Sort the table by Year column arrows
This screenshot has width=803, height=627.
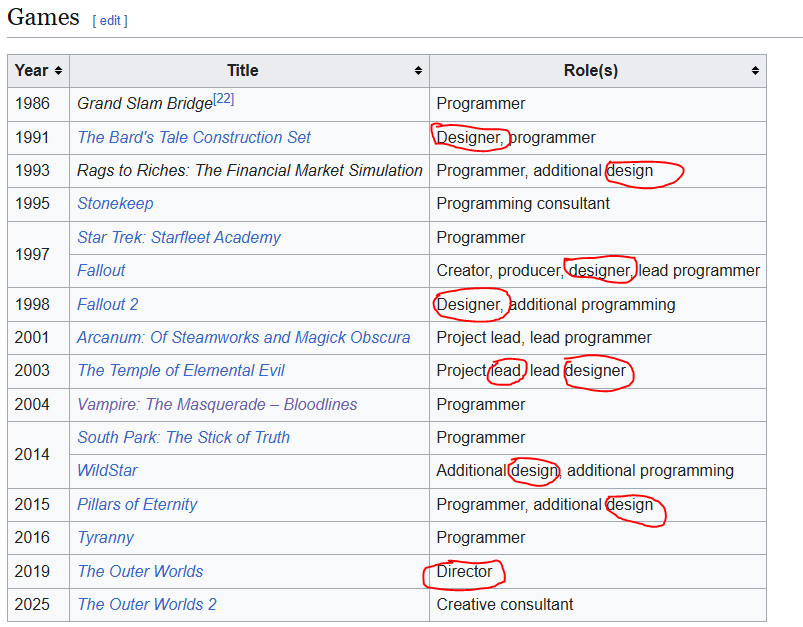(58, 71)
